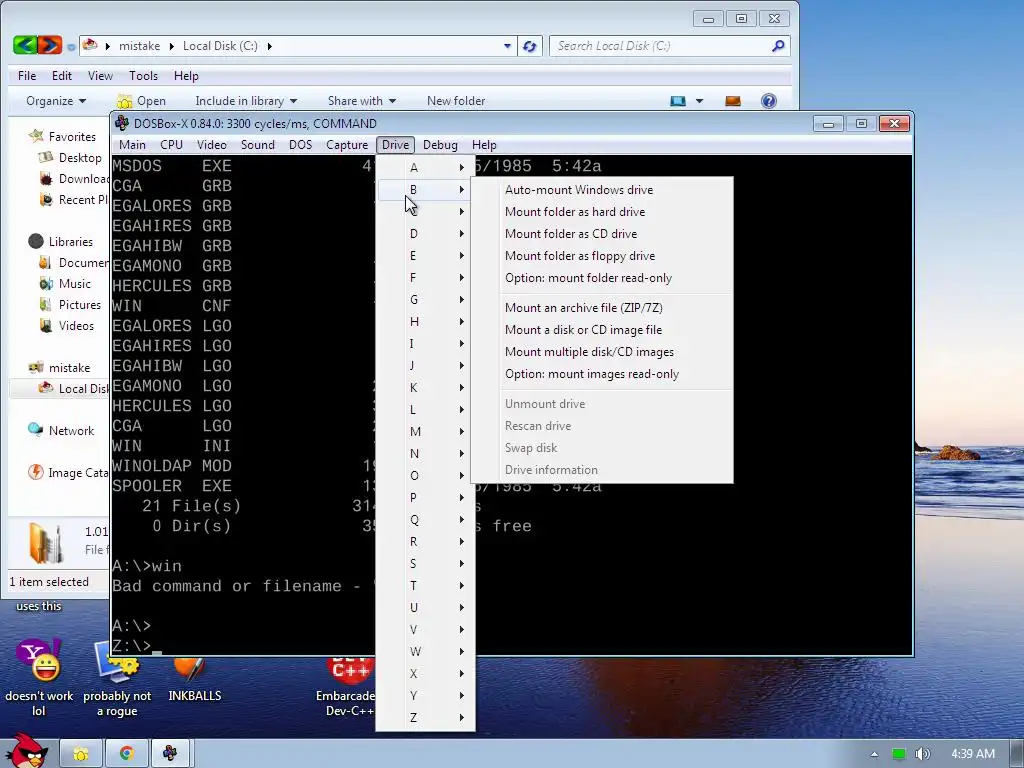
Task: Expand drive M submenu
Action: [x=425, y=432]
